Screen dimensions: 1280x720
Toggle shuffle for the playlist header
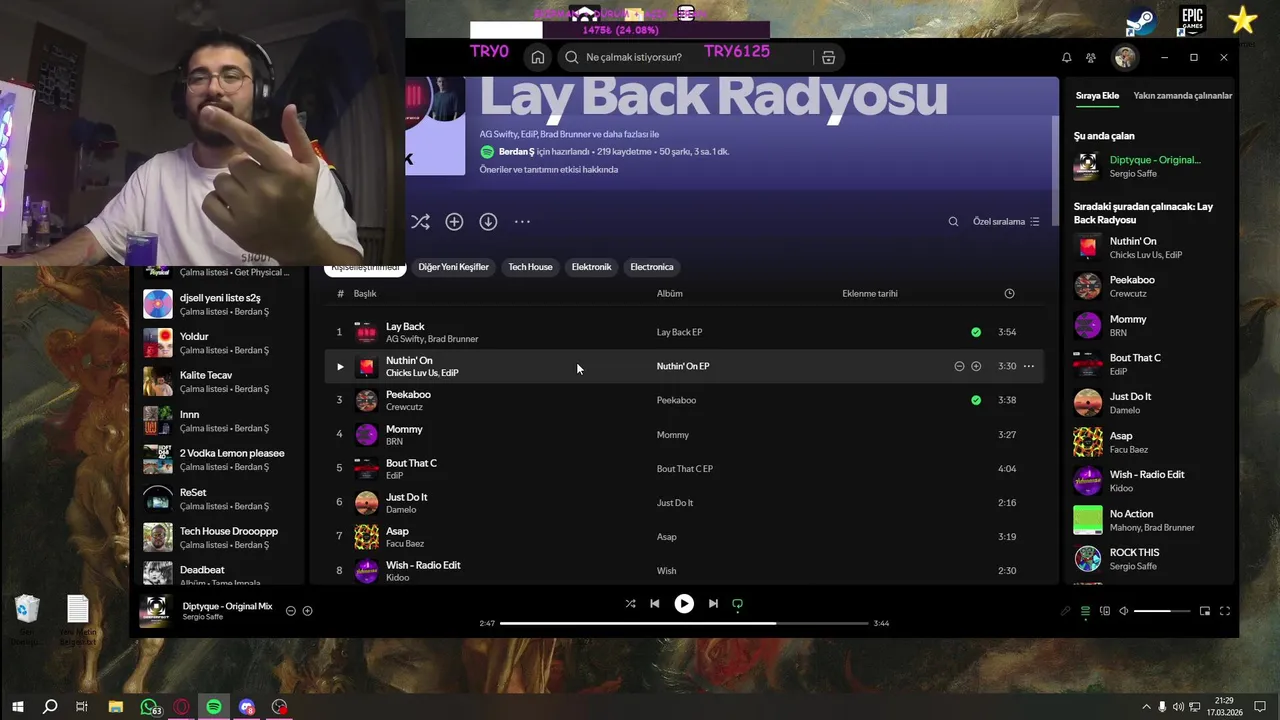pos(420,222)
